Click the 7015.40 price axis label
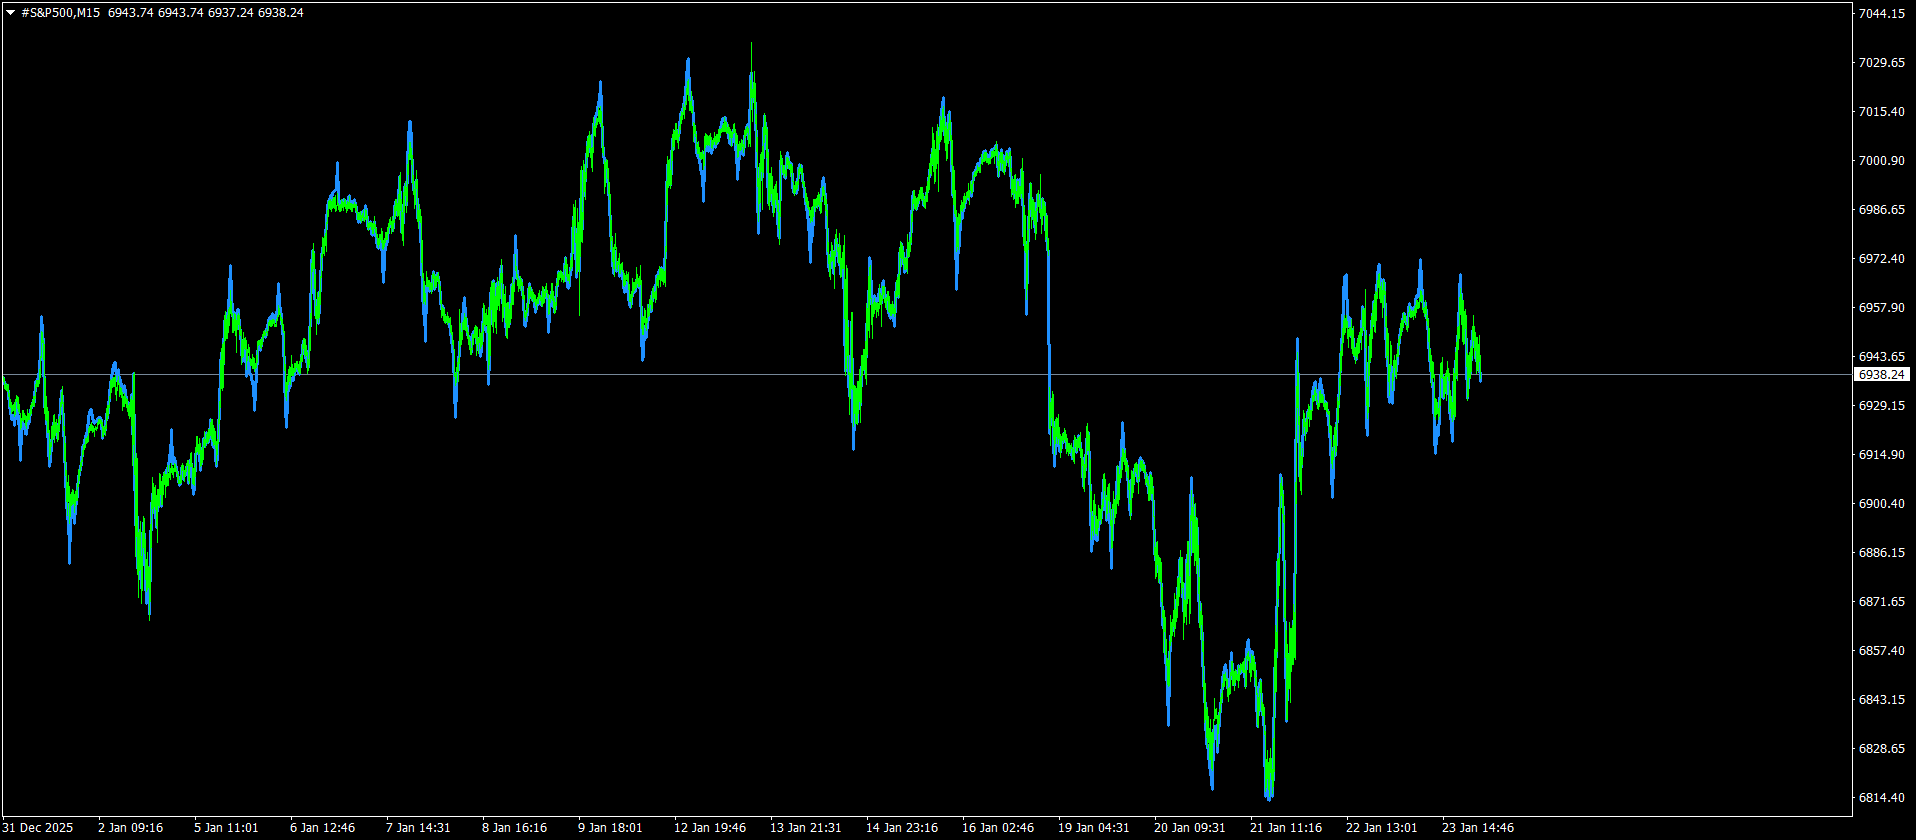This screenshot has width=1916, height=840. point(1881,112)
